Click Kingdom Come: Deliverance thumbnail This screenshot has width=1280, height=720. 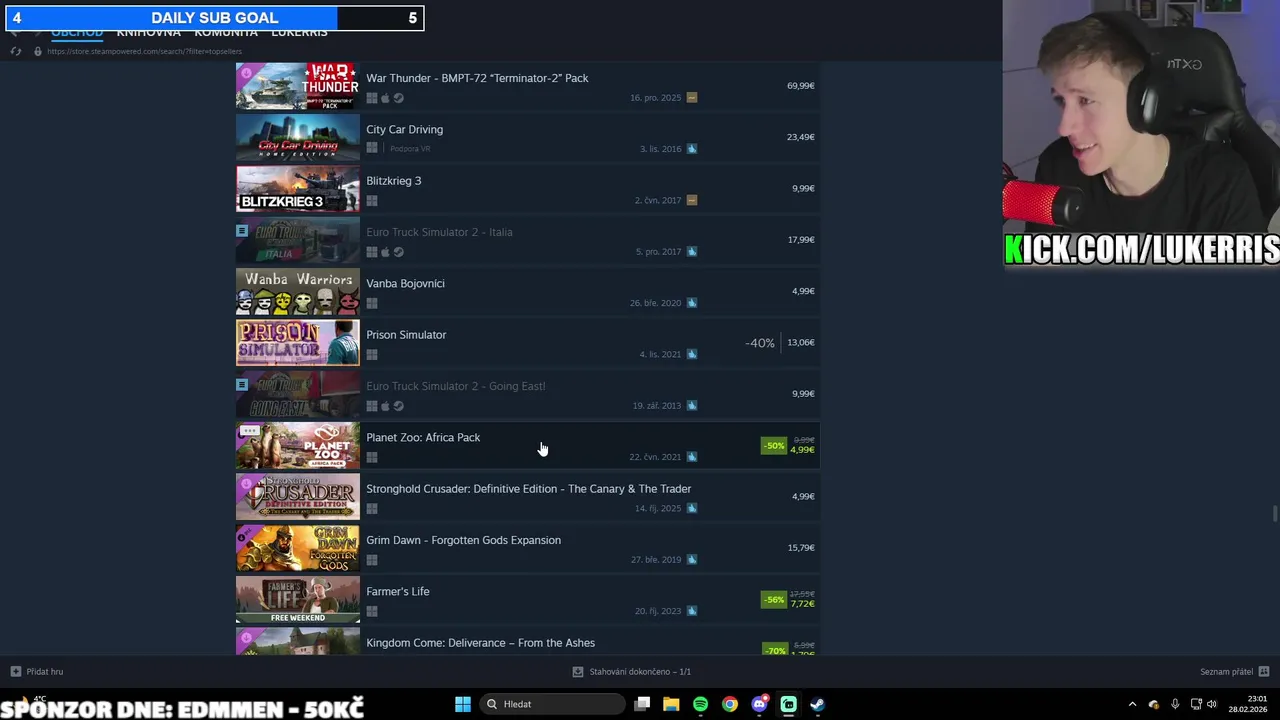(297, 641)
